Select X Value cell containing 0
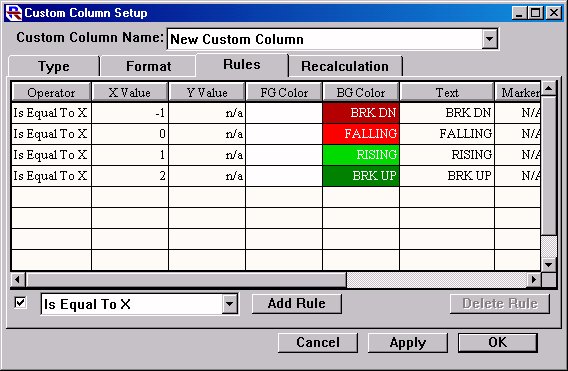The image size is (568, 371). 130,134
